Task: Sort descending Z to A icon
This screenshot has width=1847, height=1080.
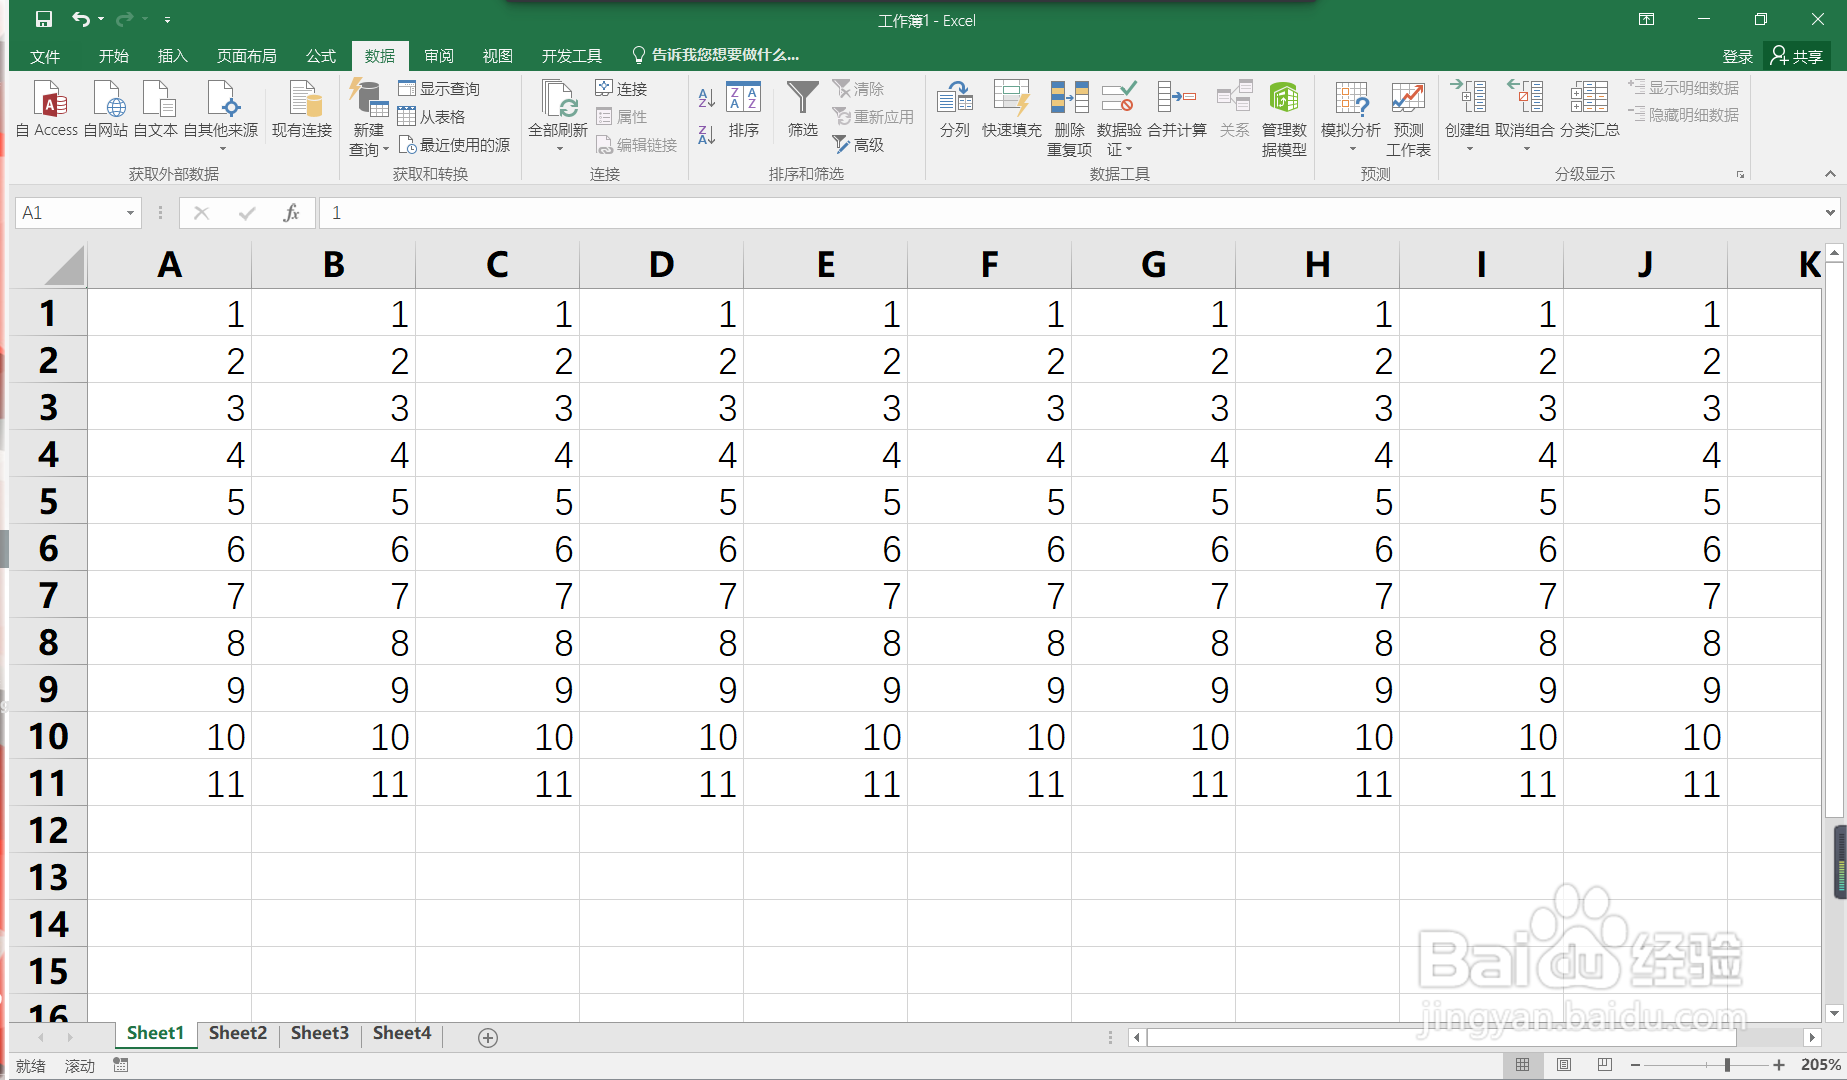Action: 707,134
